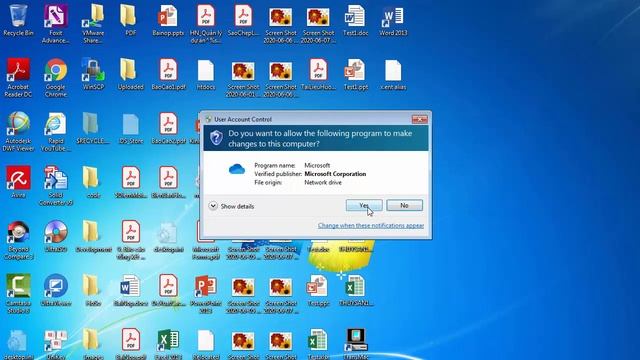Select the Acrobat Reader DC shortcut
The height and width of the screenshot is (360, 640).
[18, 78]
